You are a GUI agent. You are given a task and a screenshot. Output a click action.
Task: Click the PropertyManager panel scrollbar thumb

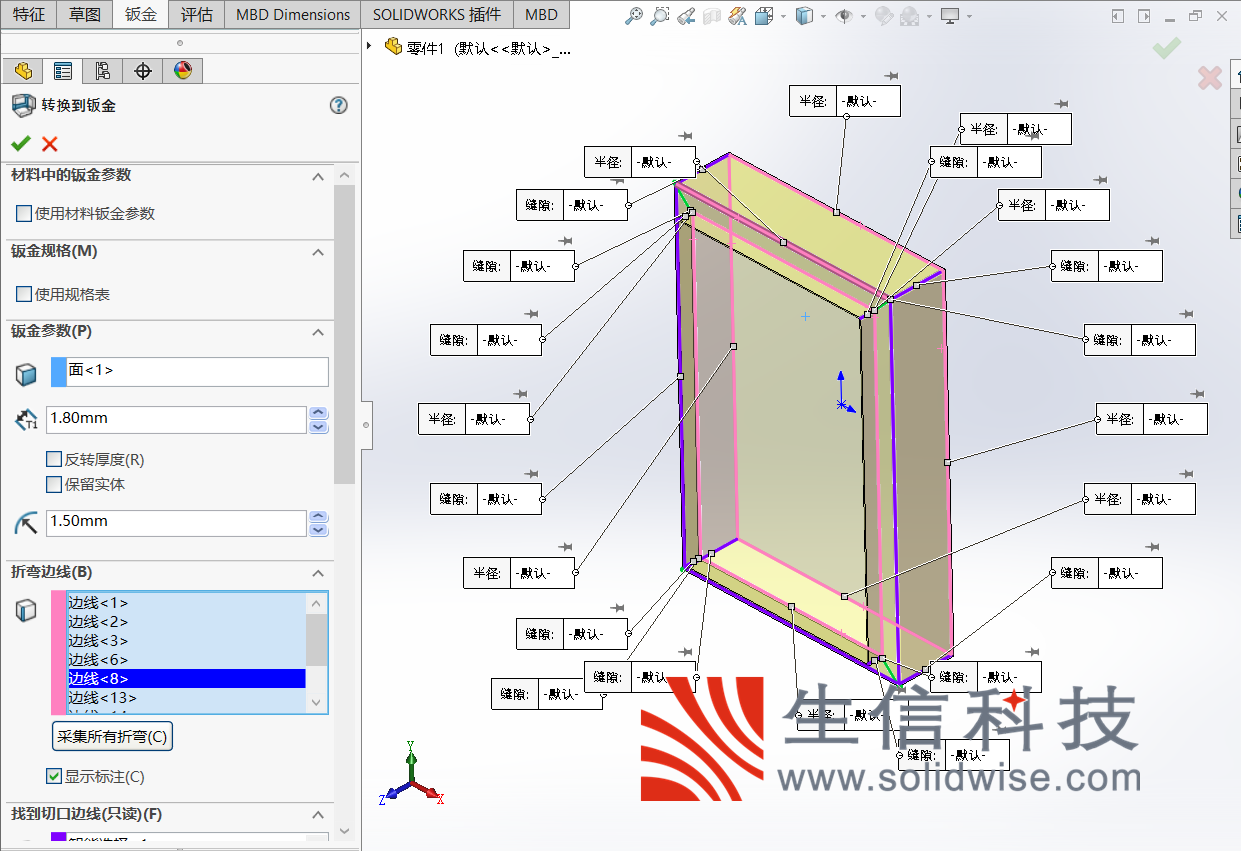(344, 335)
